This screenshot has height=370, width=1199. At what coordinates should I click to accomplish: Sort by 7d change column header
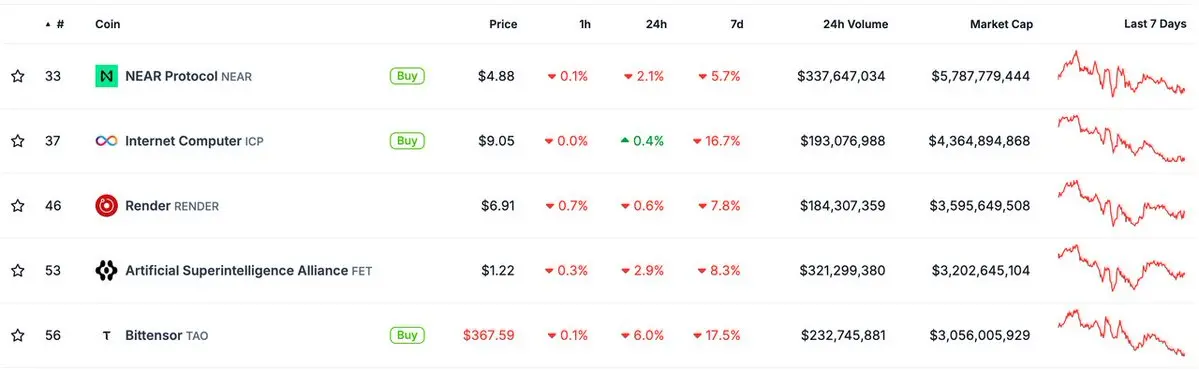tap(736, 24)
